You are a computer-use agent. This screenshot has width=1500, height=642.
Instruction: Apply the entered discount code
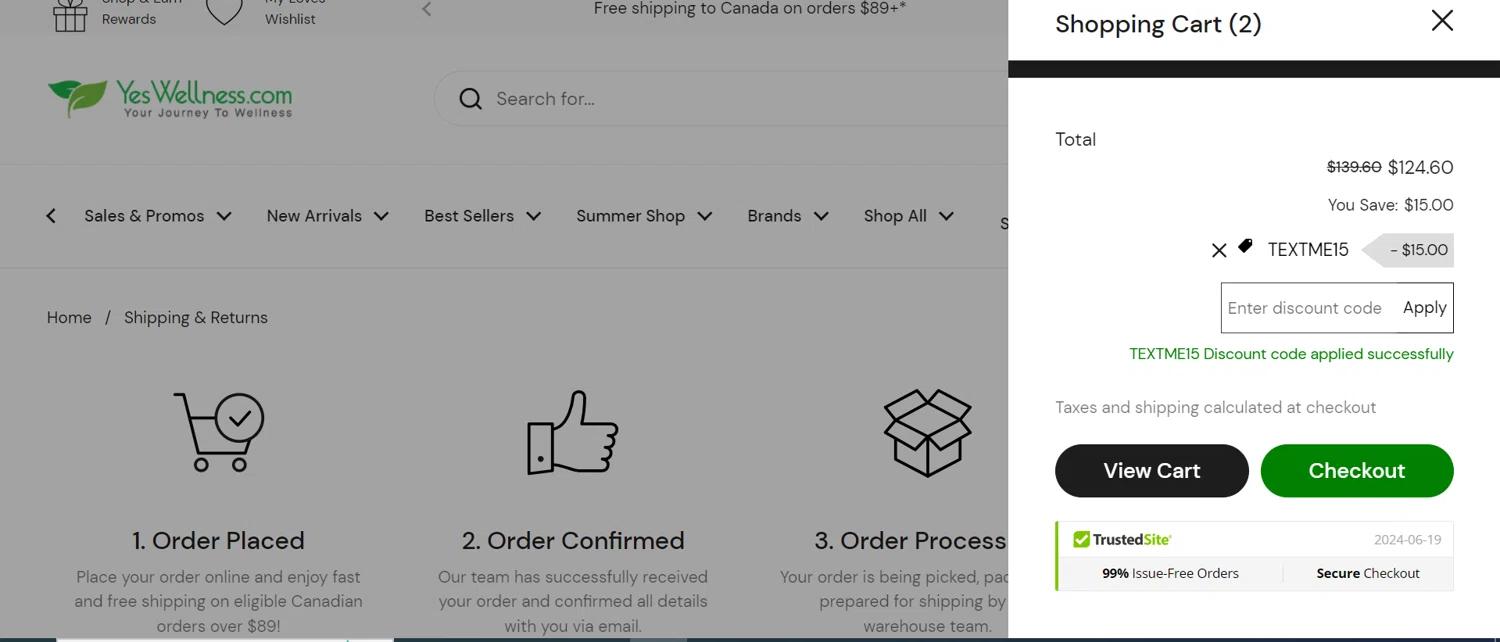click(1424, 308)
